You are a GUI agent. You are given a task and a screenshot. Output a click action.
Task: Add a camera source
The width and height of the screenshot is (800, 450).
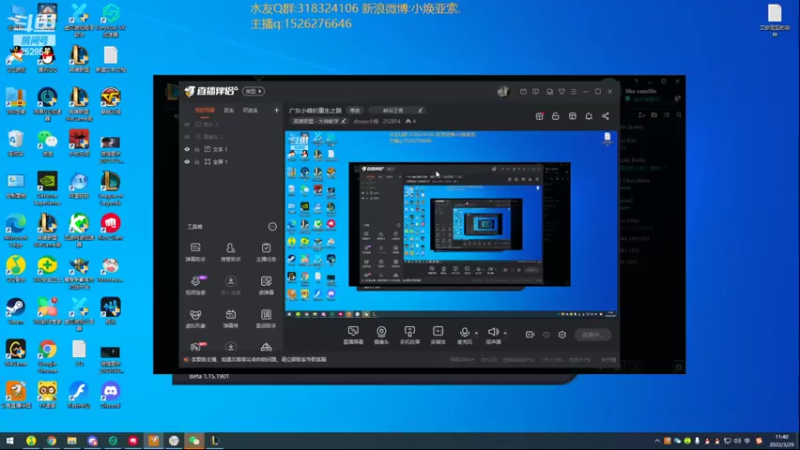[x=381, y=335]
